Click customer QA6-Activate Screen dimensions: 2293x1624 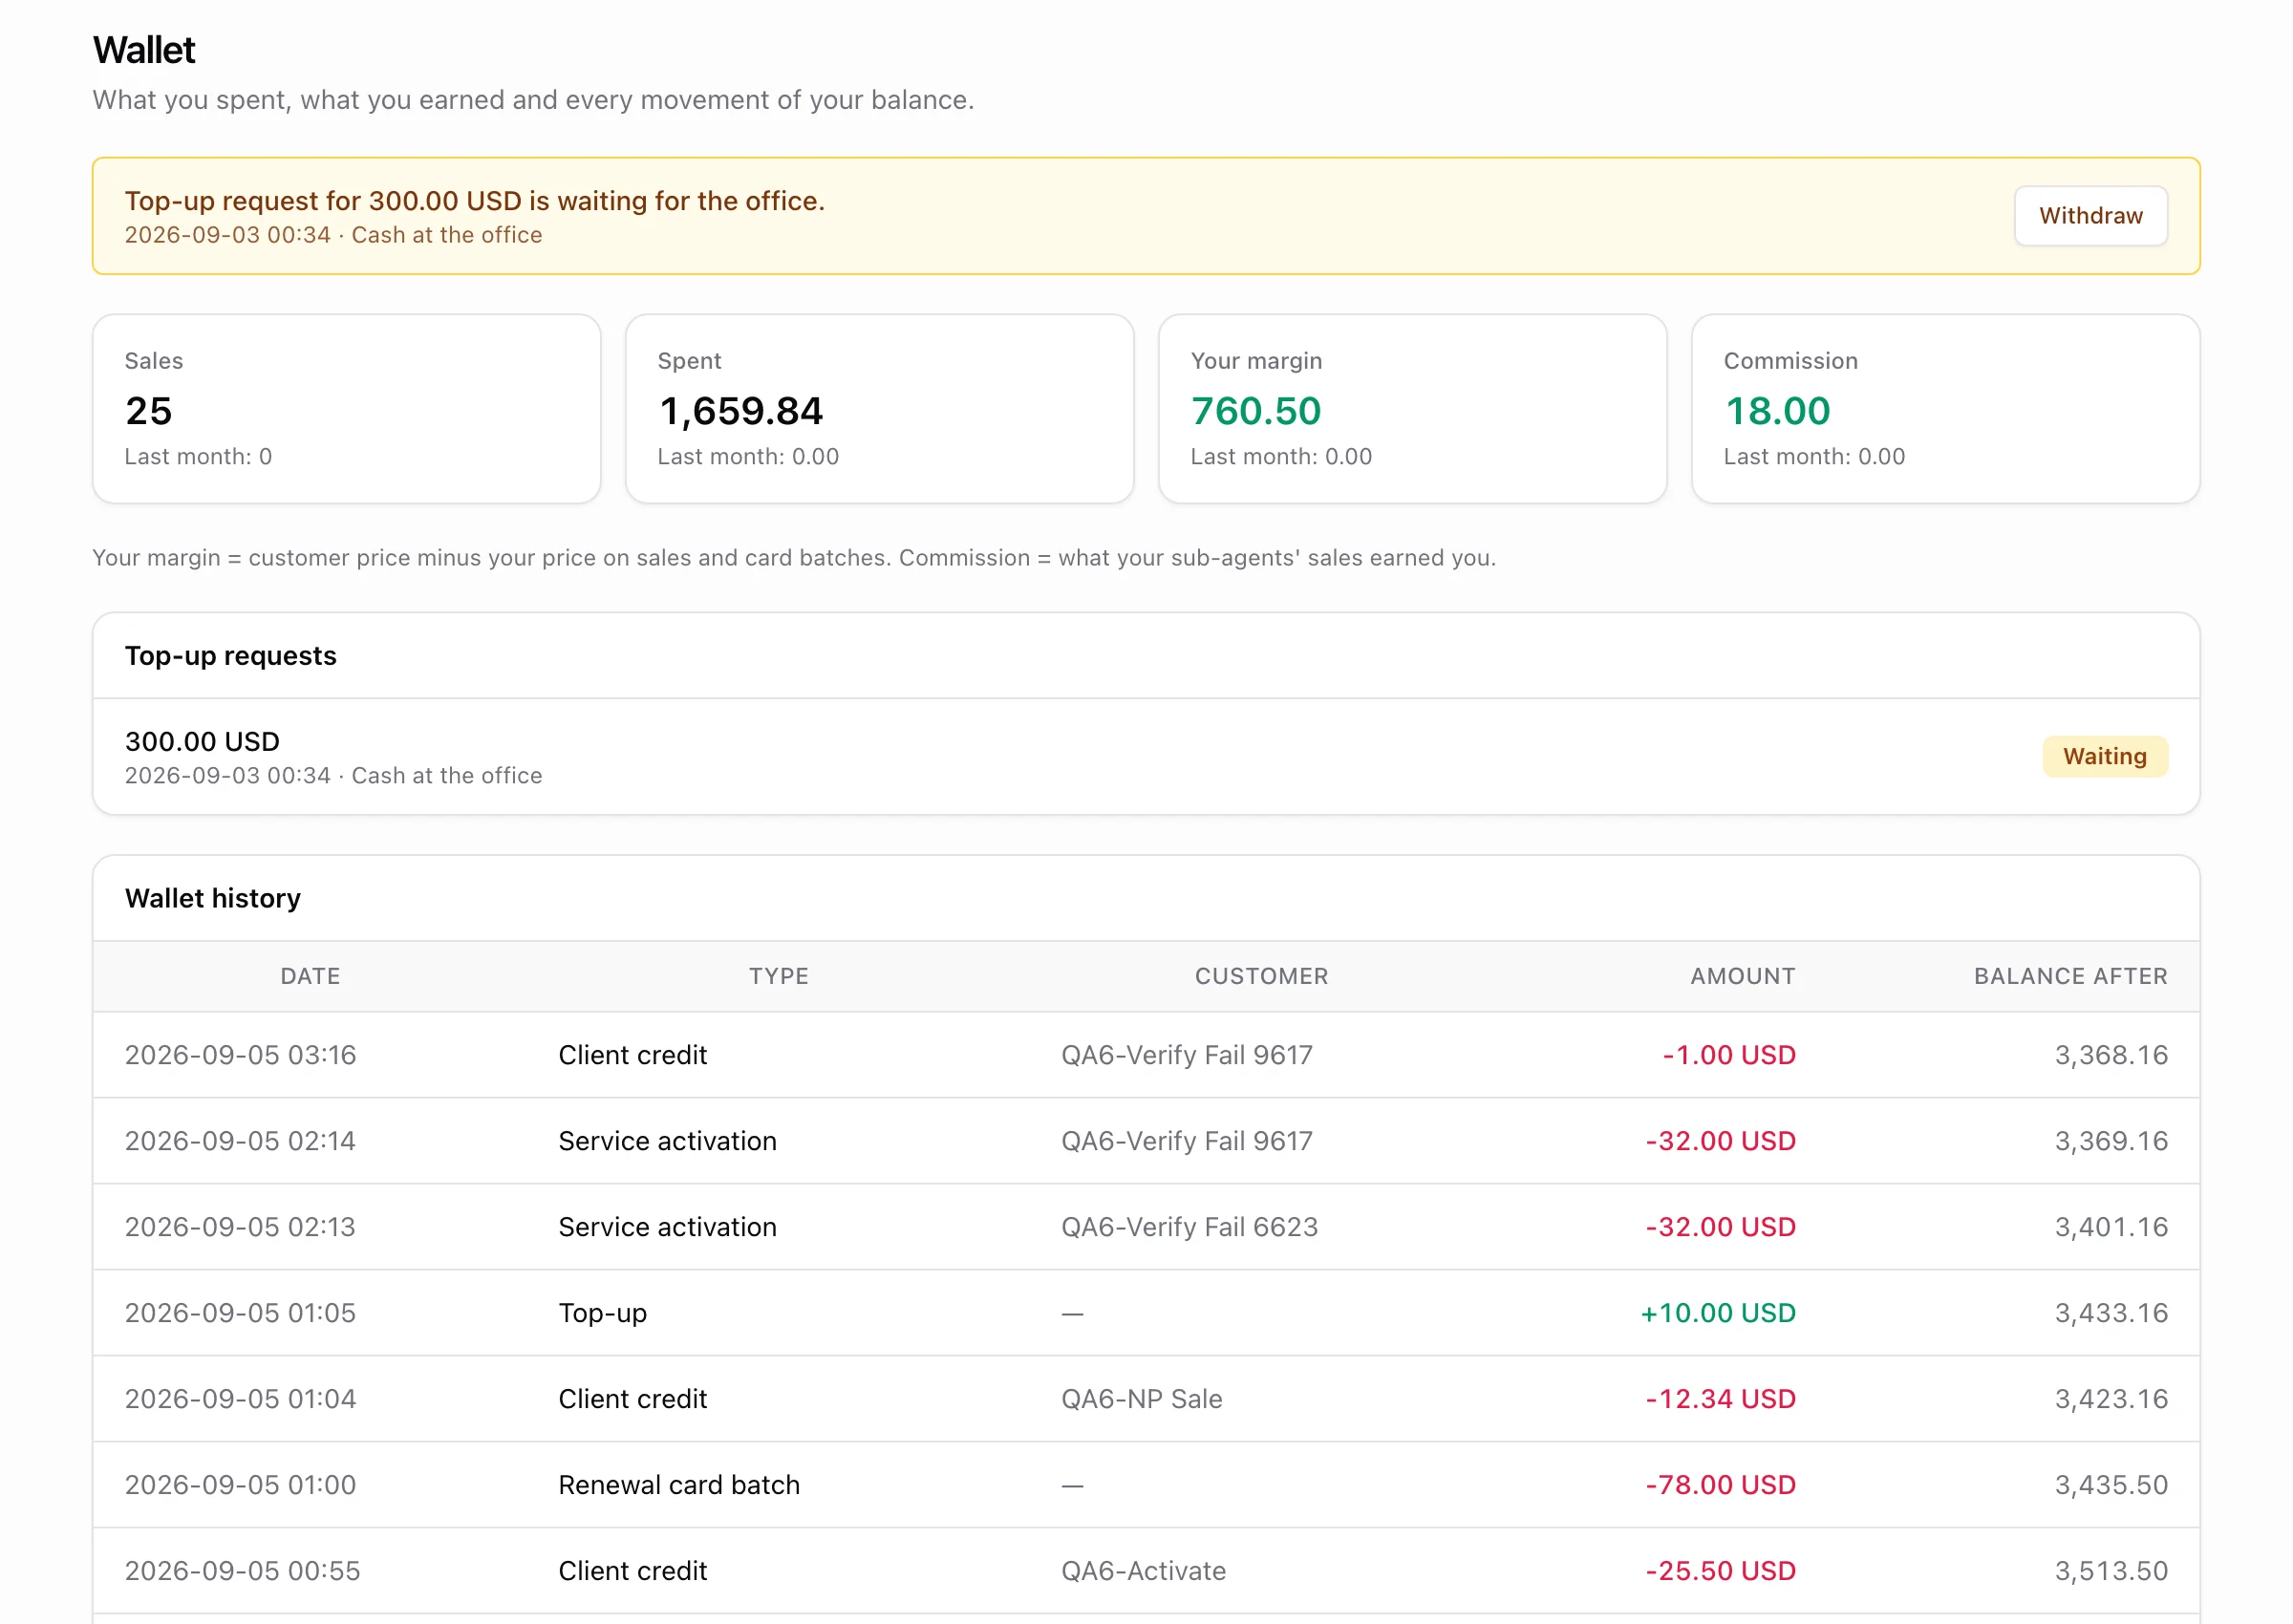(x=1144, y=1571)
